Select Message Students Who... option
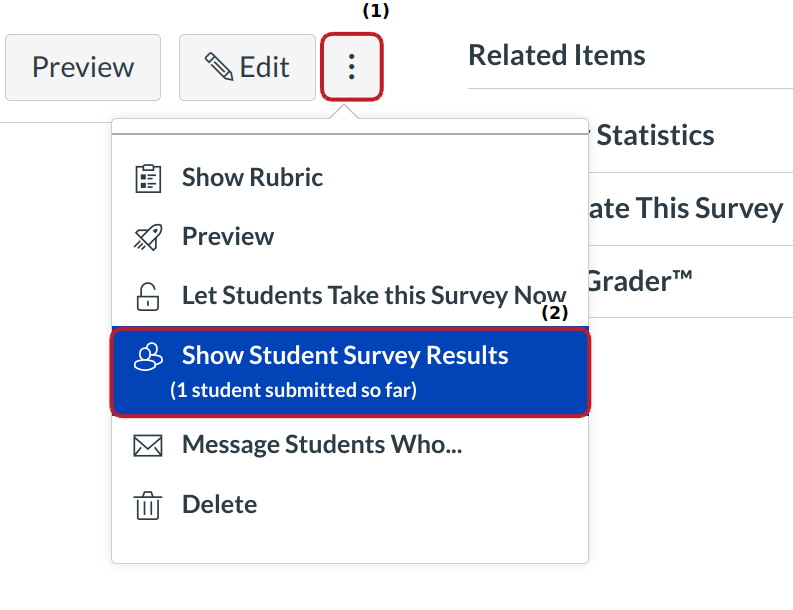 pyautogui.click(x=321, y=445)
